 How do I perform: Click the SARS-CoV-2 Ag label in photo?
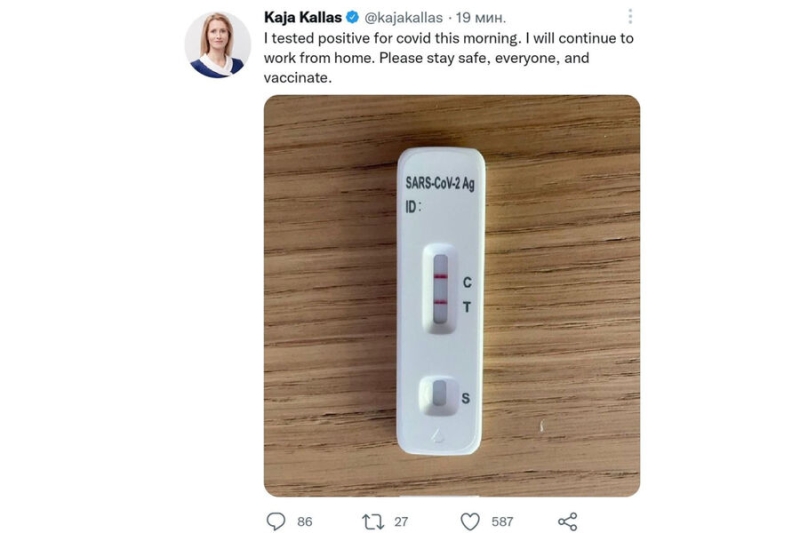[x=439, y=183]
